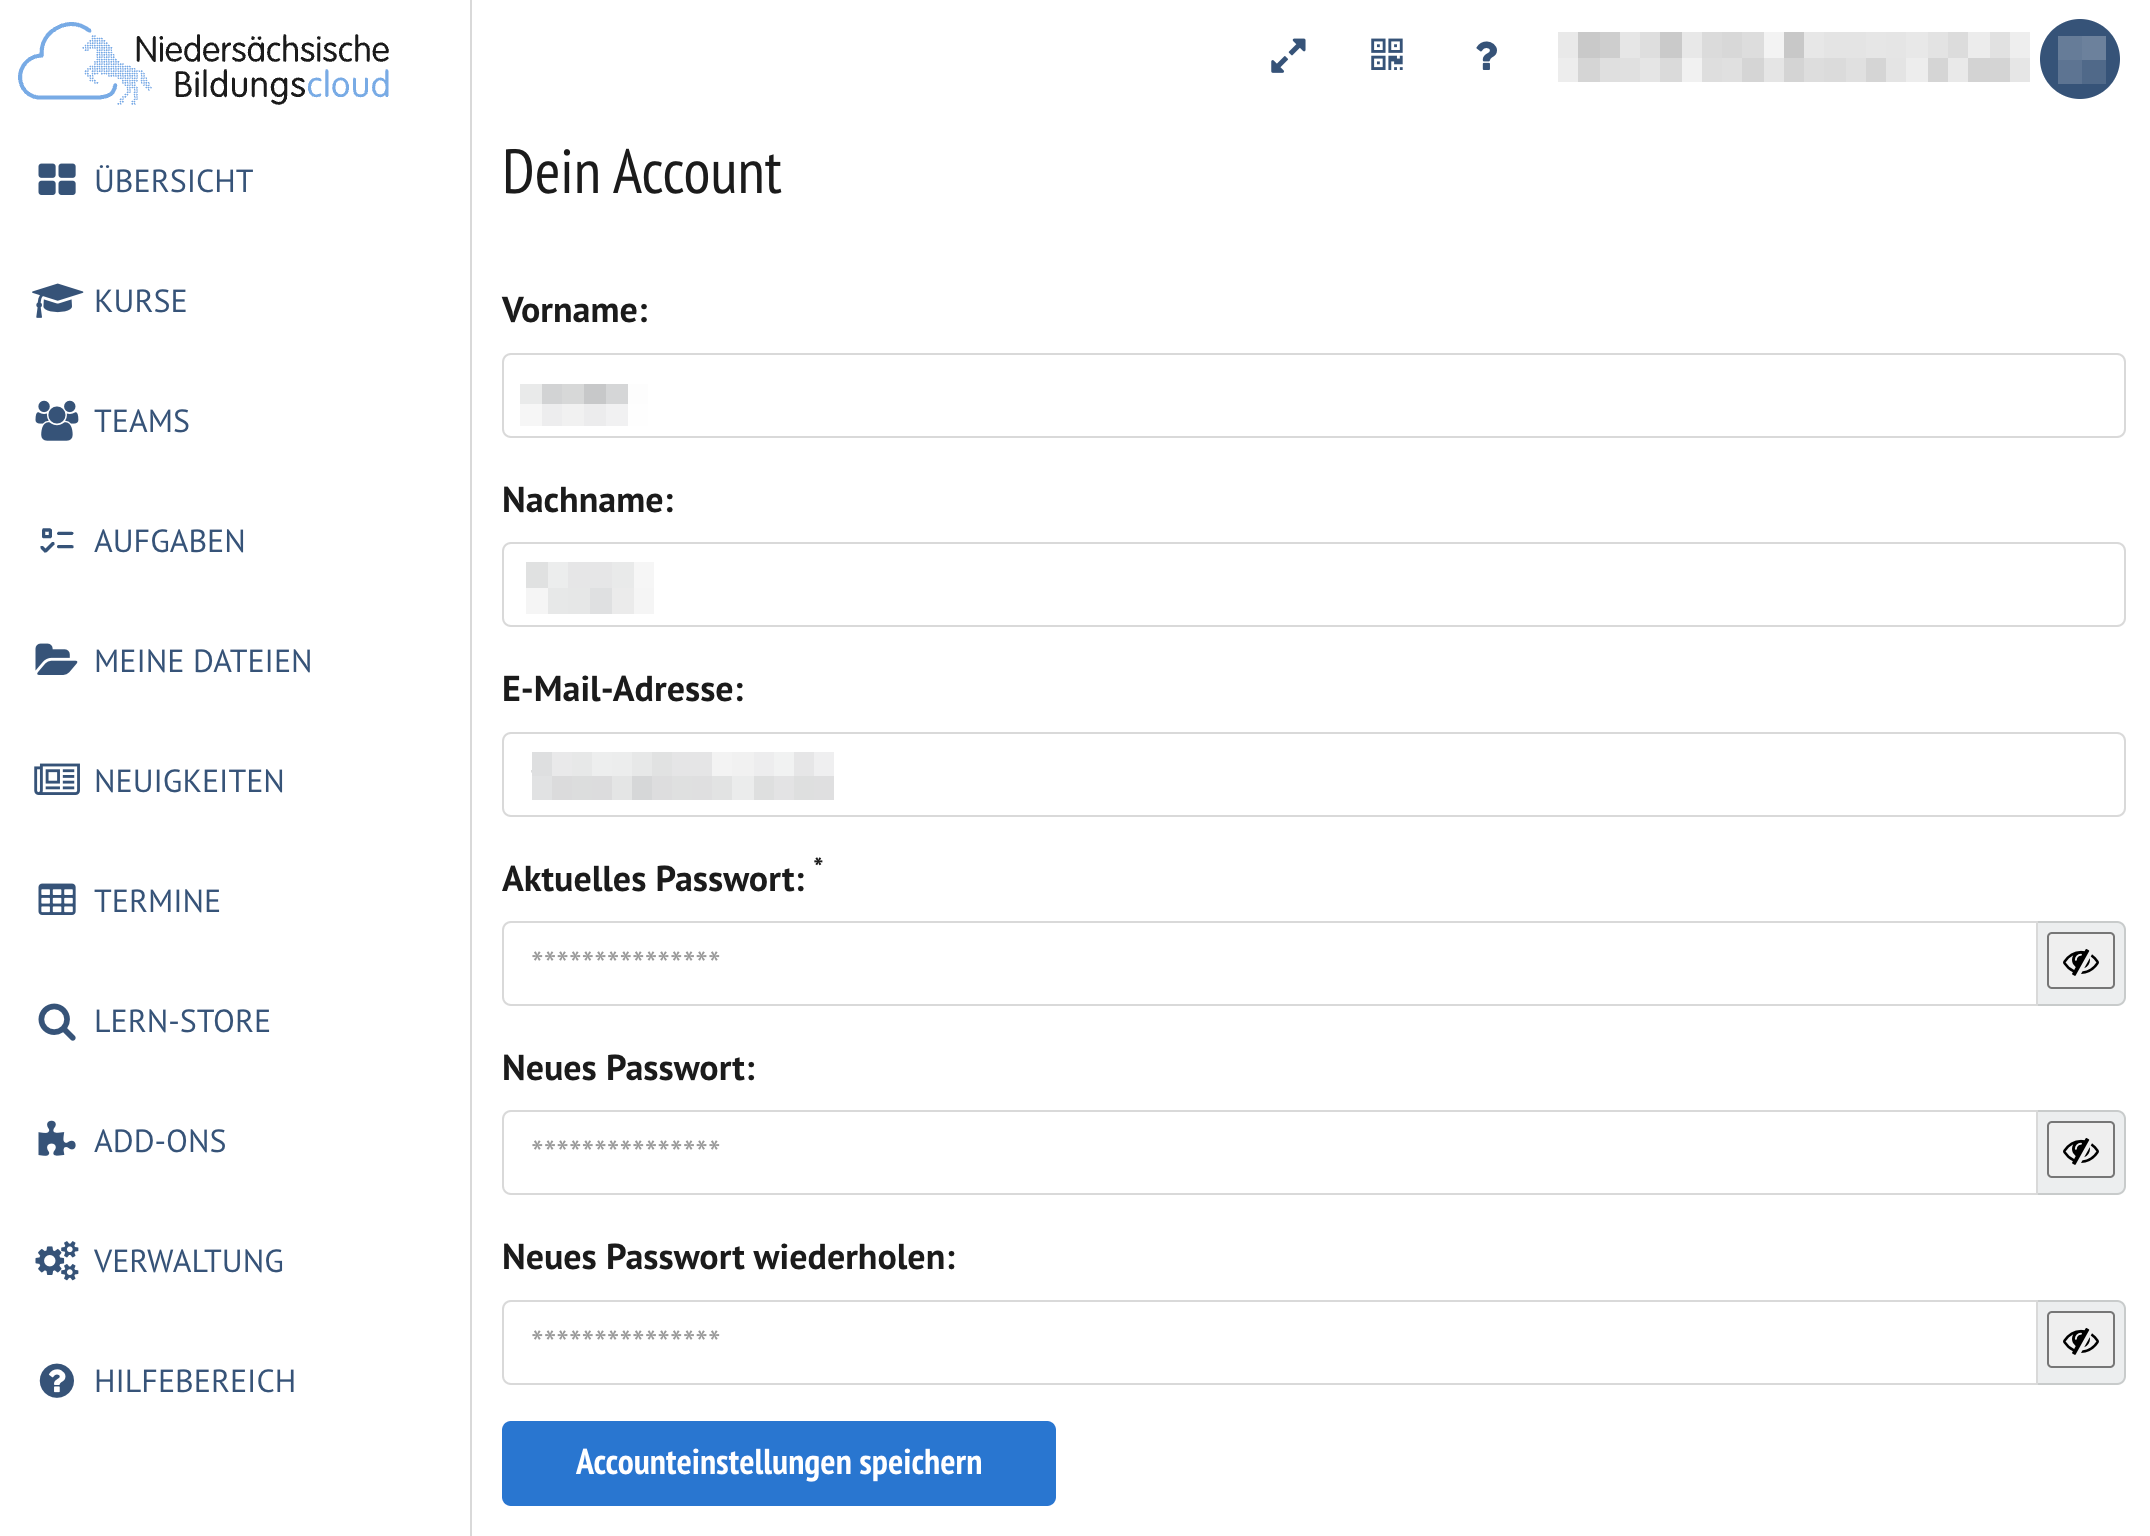Viewport: 2150px width, 1536px height.
Task: Click the question mark help icon in header
Action: pos(1486,56)
